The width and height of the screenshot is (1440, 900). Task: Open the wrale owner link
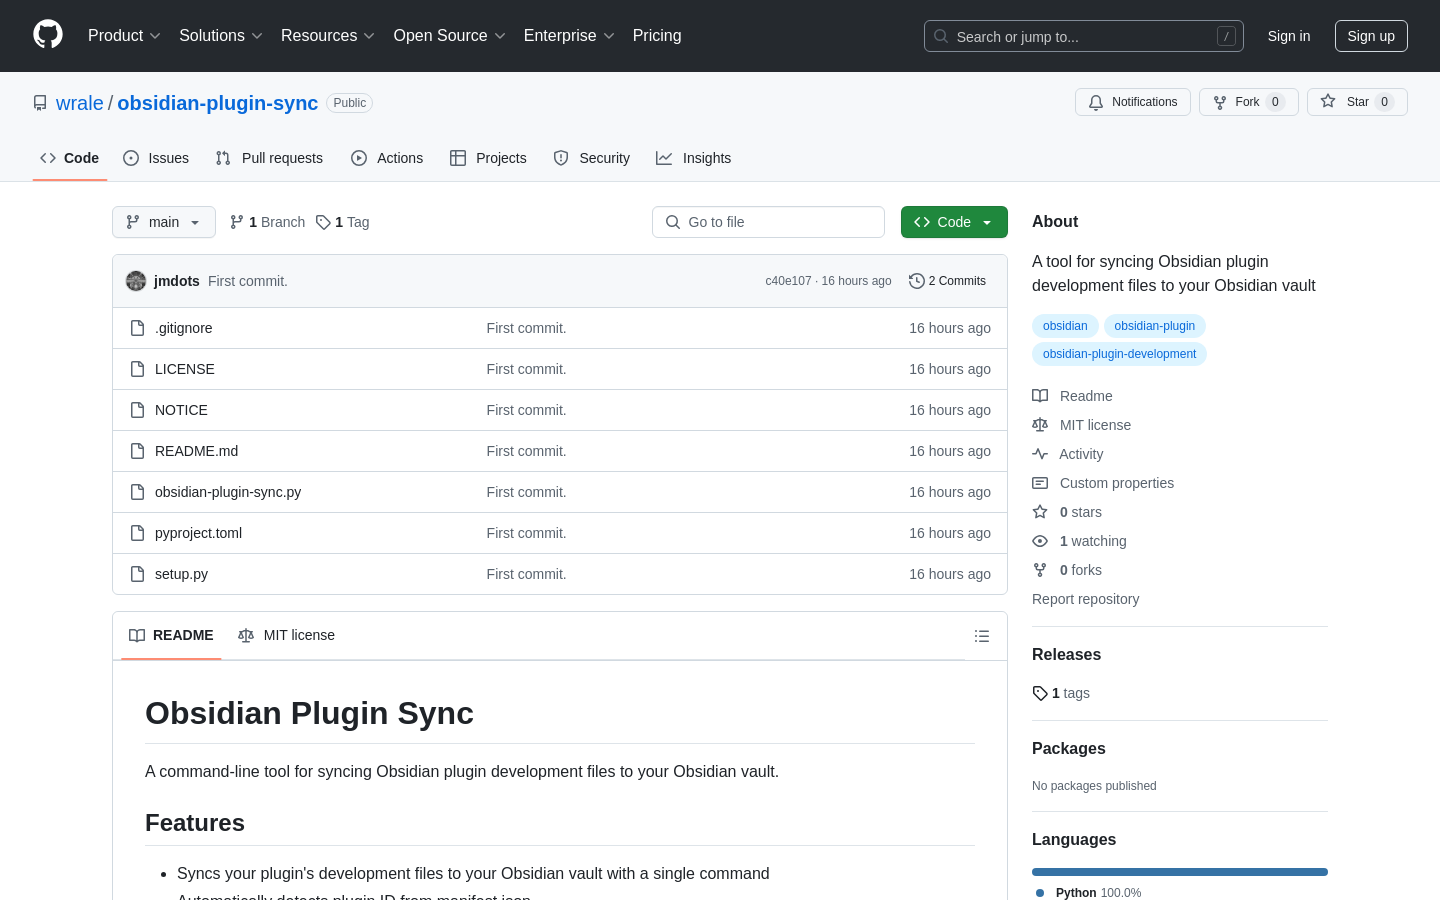[80, 103]
